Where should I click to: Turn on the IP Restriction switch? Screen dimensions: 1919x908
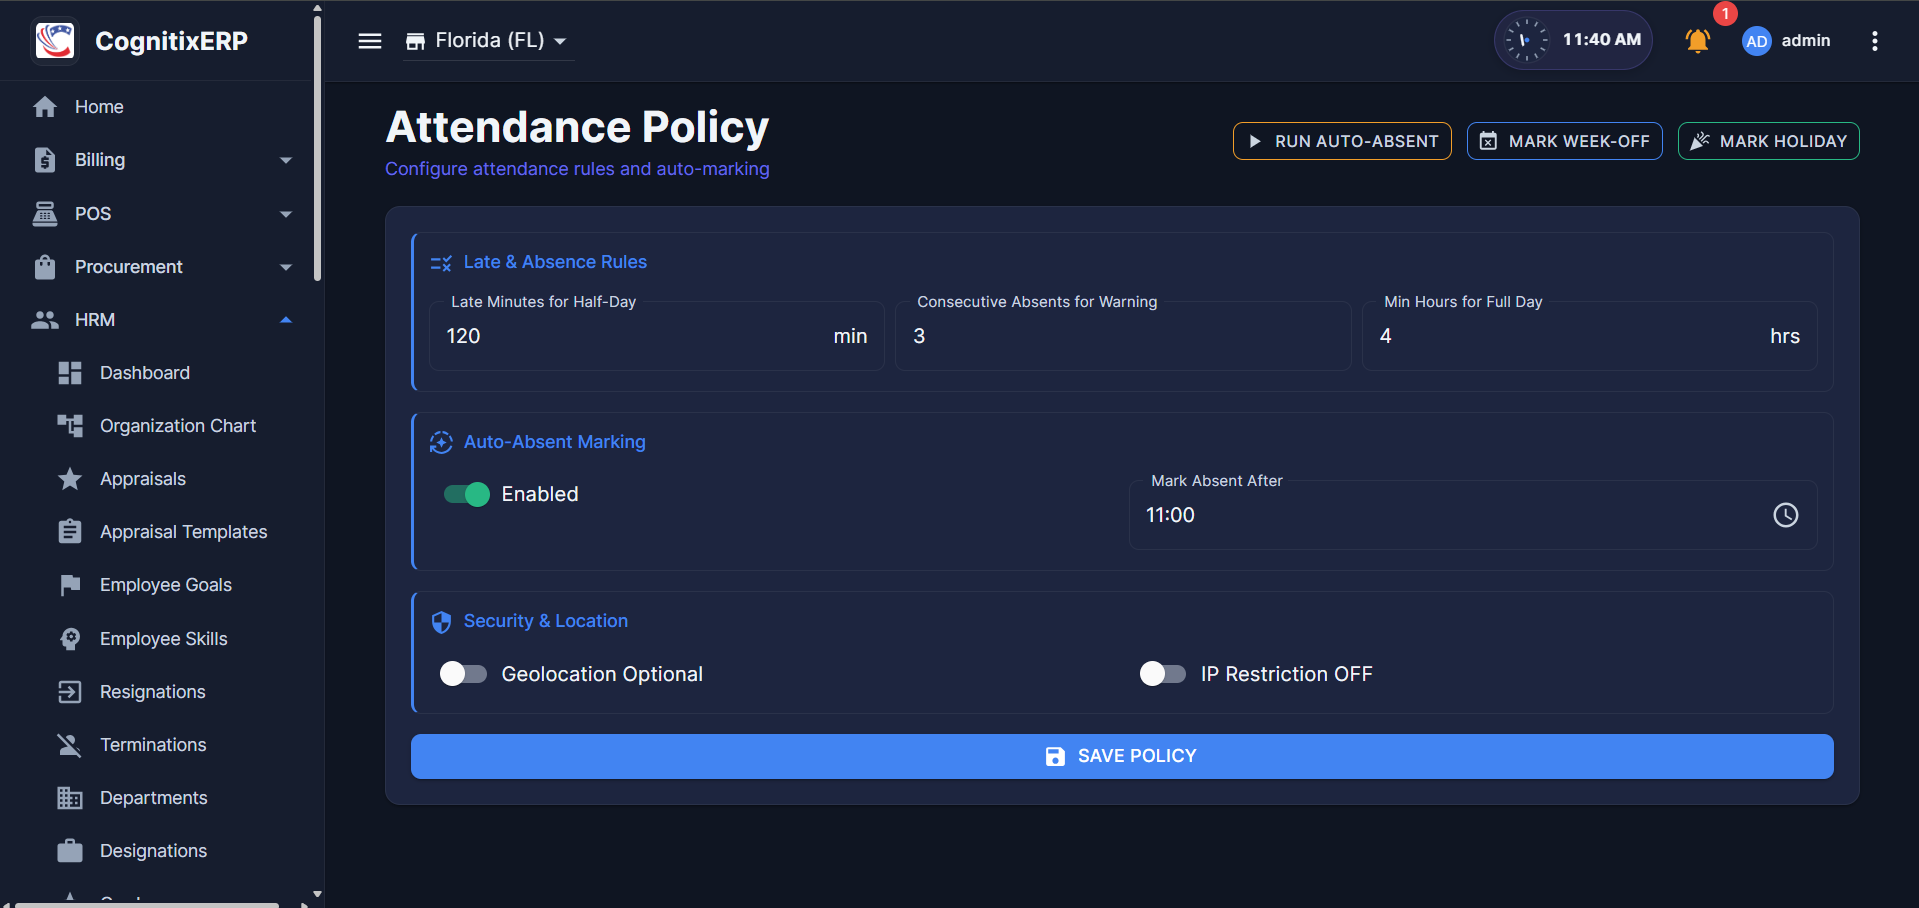coord(1163,674)
